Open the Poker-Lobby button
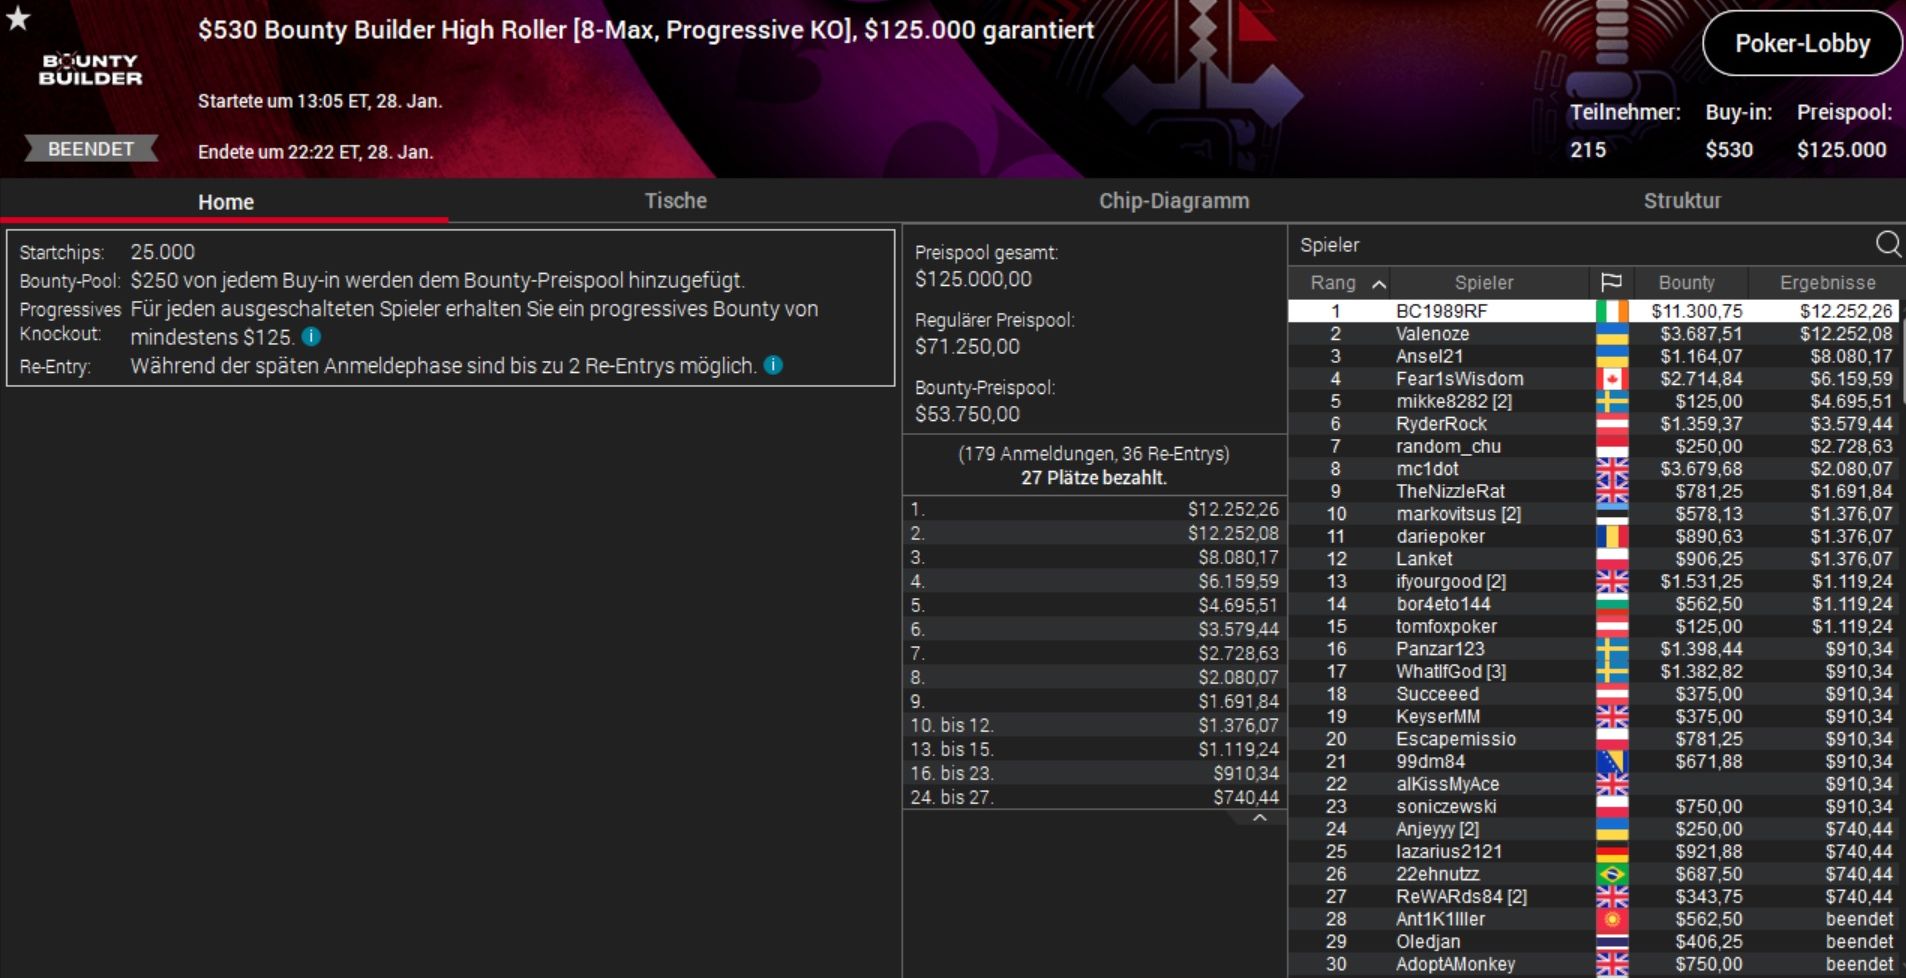 click(1802, 44)
